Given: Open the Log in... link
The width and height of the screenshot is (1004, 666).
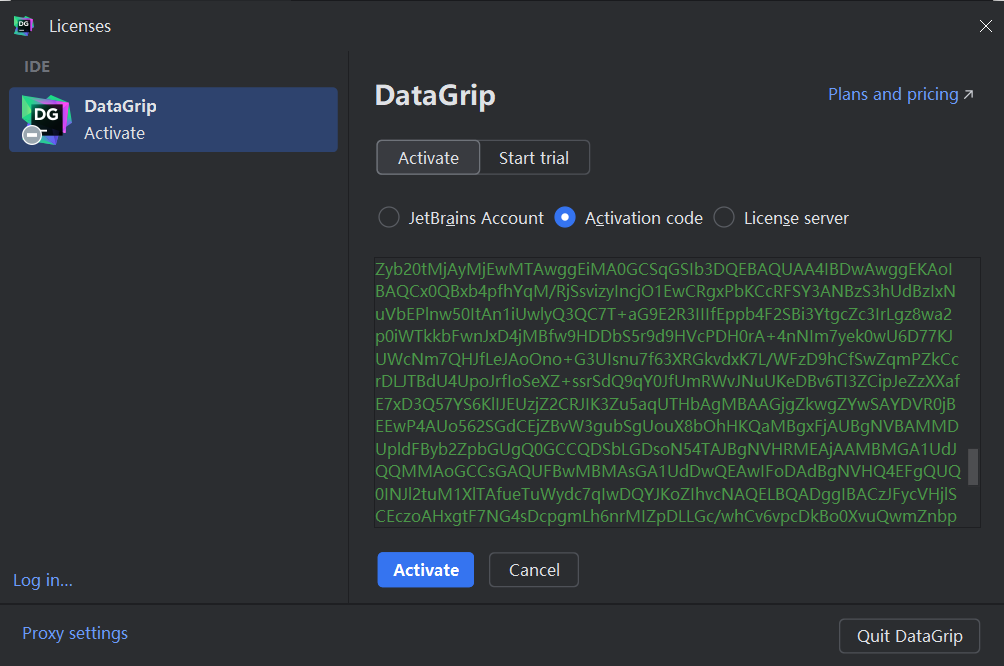Looking at the screenshot, I should coord(43,580).
